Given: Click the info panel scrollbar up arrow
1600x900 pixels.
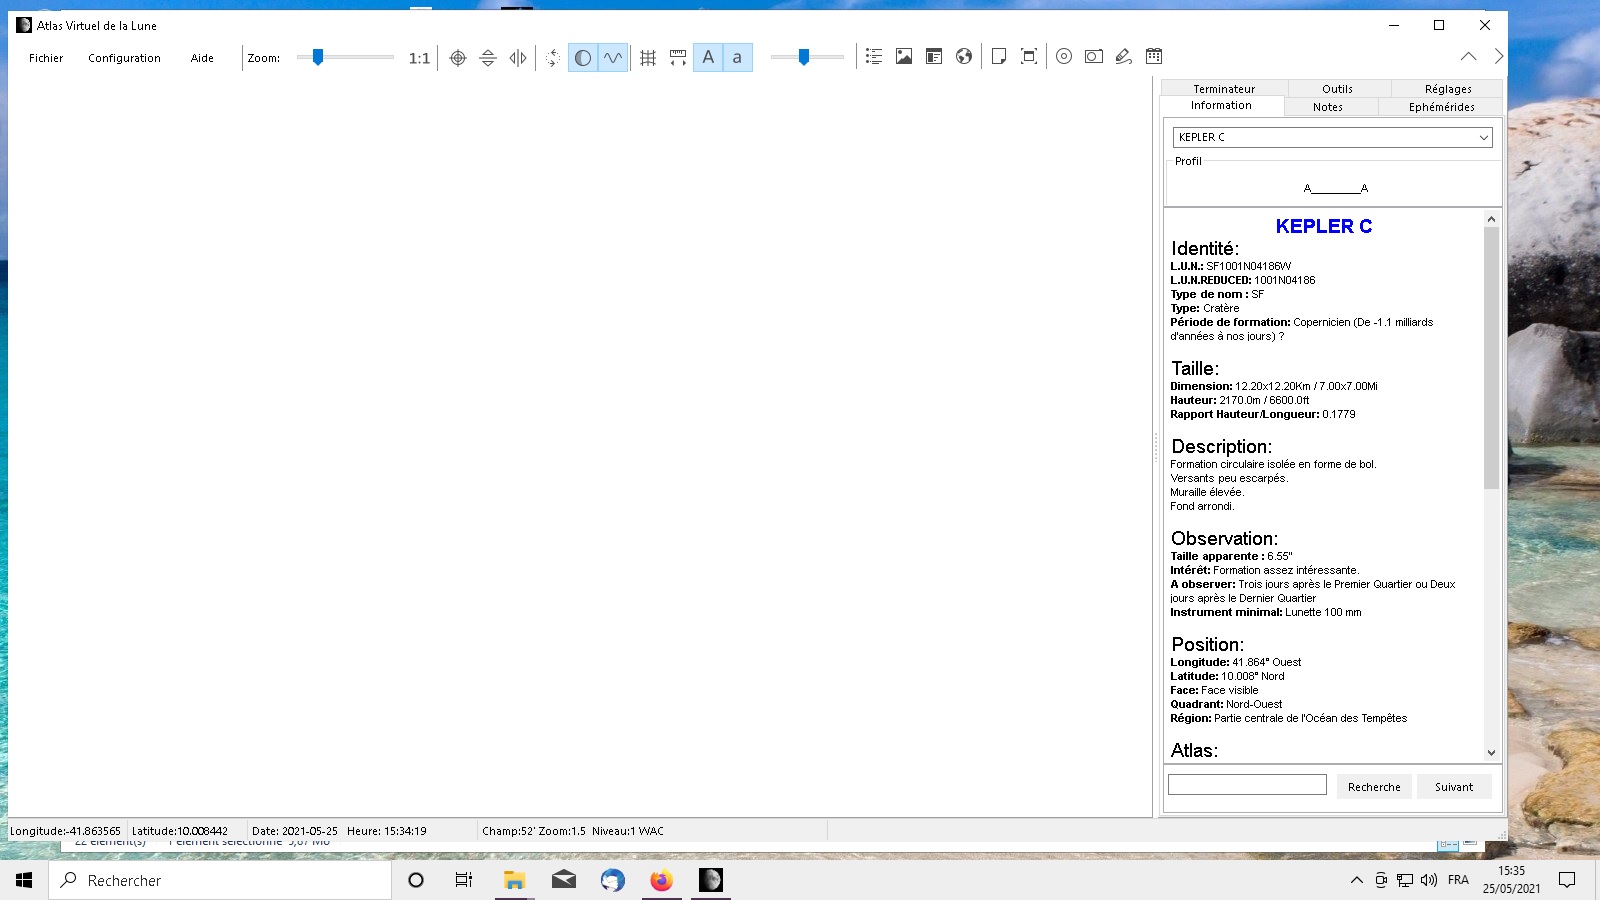Looking at the screenshot, I should click(x=1491, y=218).
